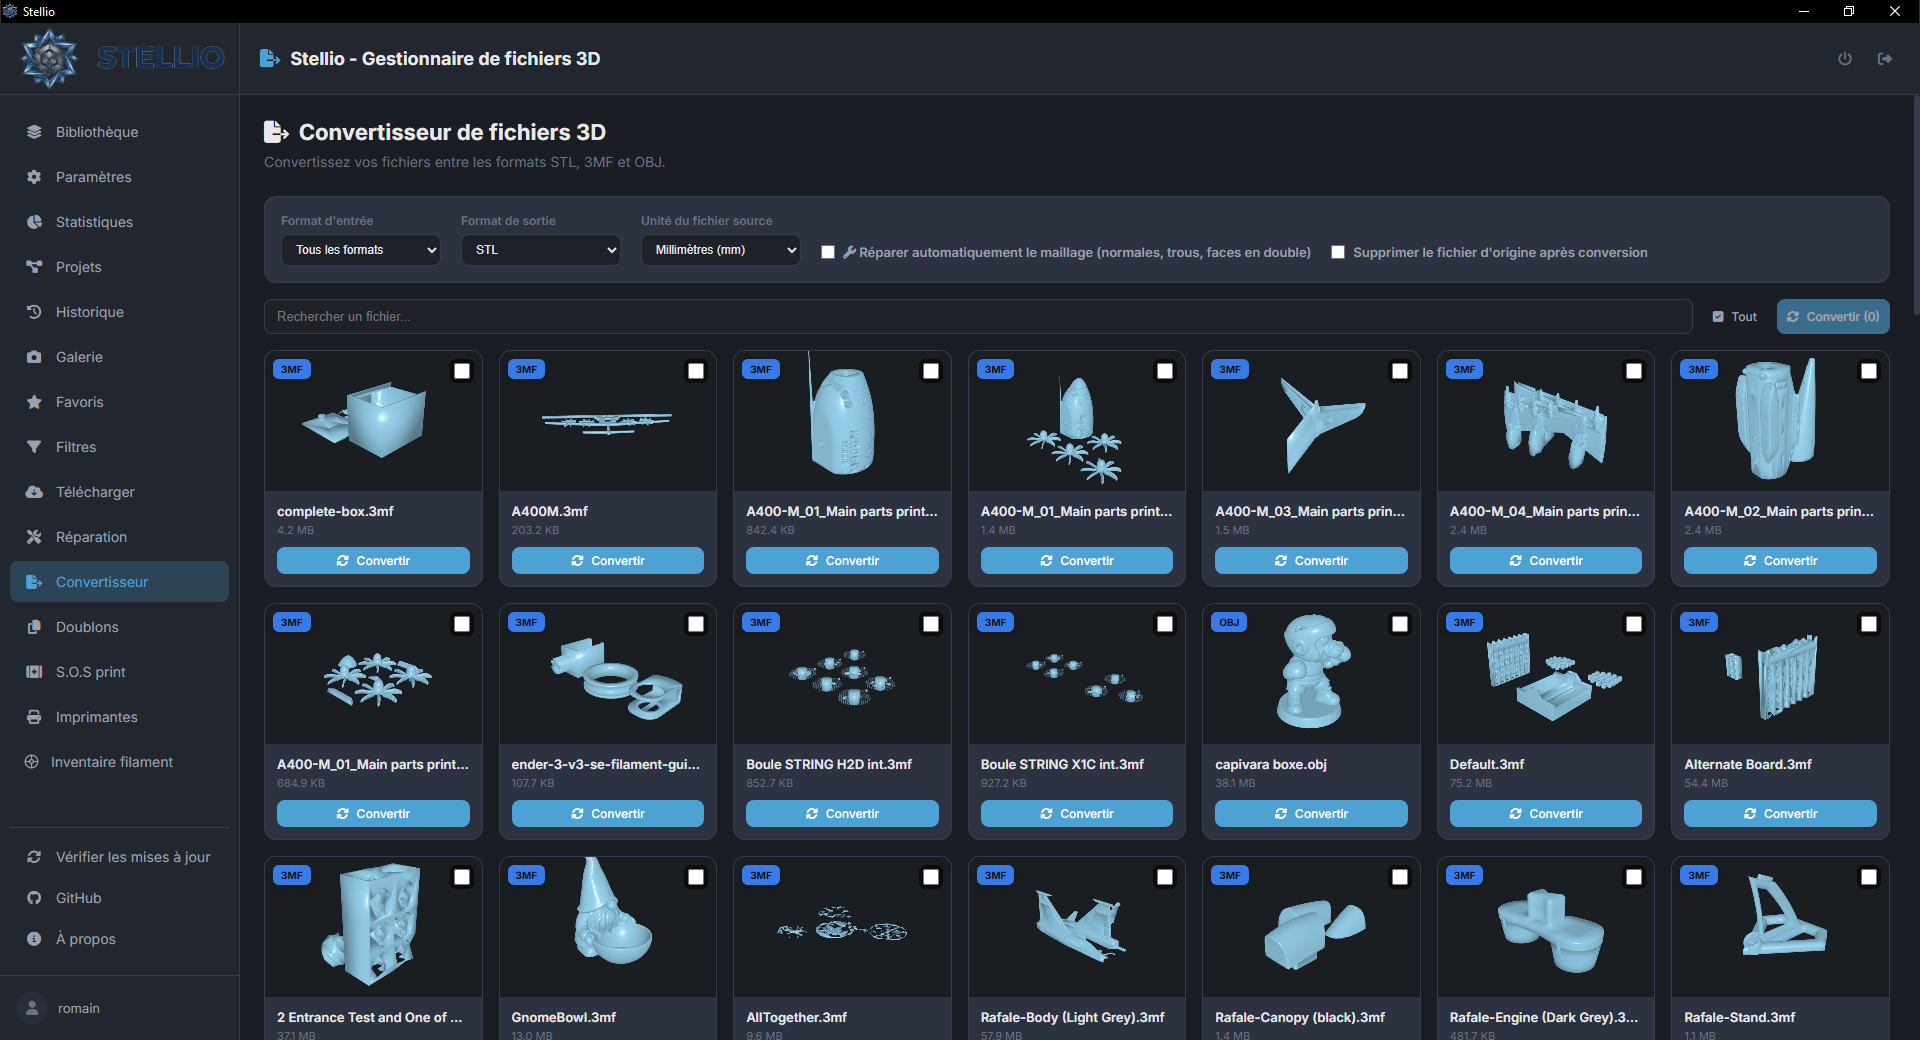Click the Historique clock icon
The width and height of the screenshot is (1920, 1040).
(x=34, y=312)
